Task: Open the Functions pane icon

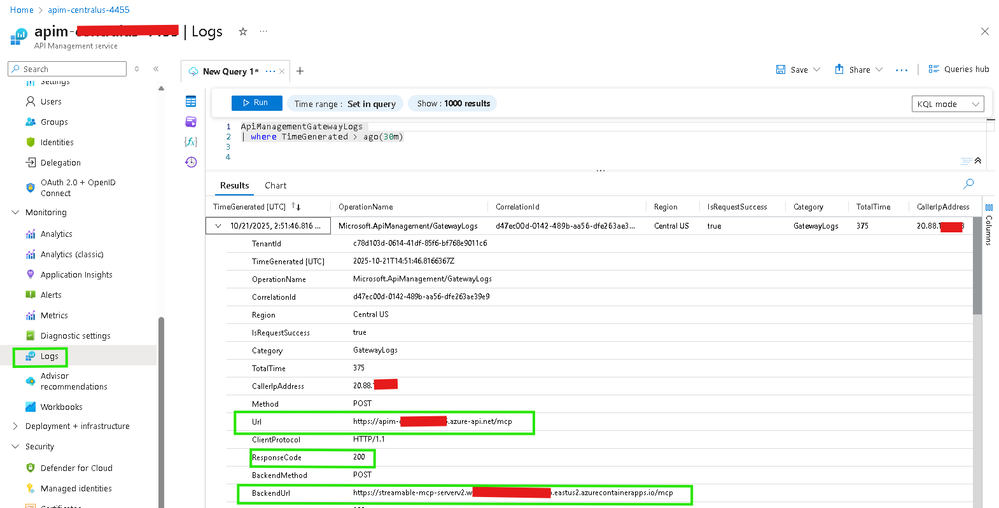Action: click(190, 142)
